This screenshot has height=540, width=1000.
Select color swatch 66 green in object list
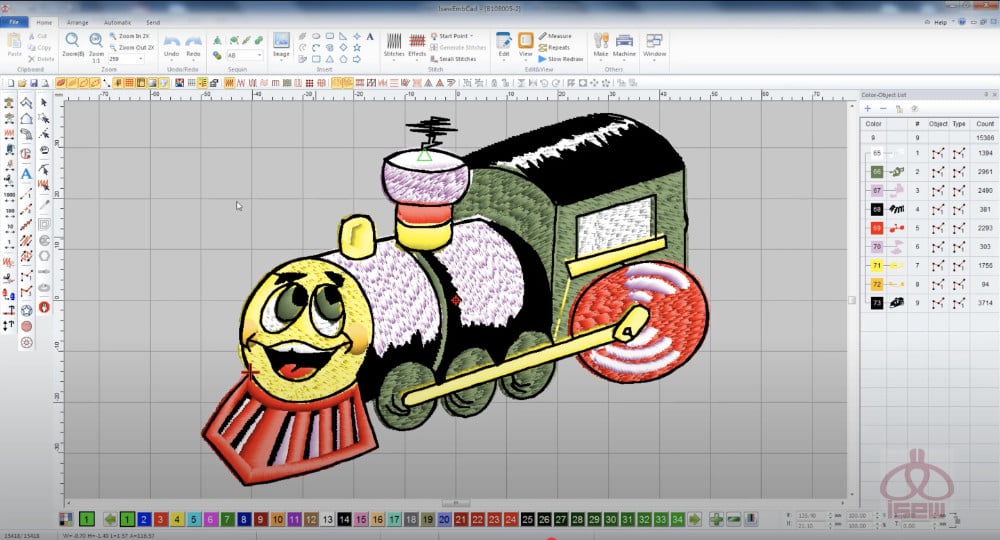tap(876, 171)
